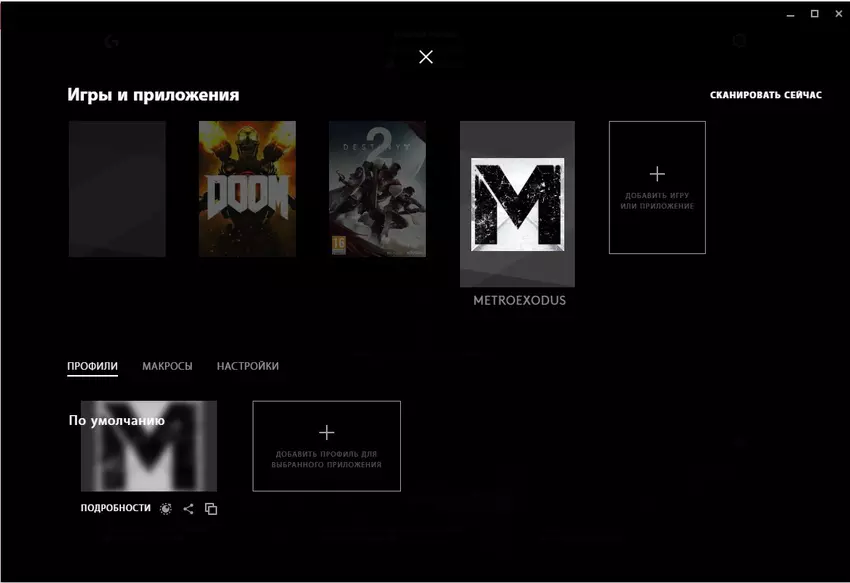Image resolution: width=850 pixels, height=583 pixels.
Task: Click the Сканировать сейчас button
Action: coord(765,95)
